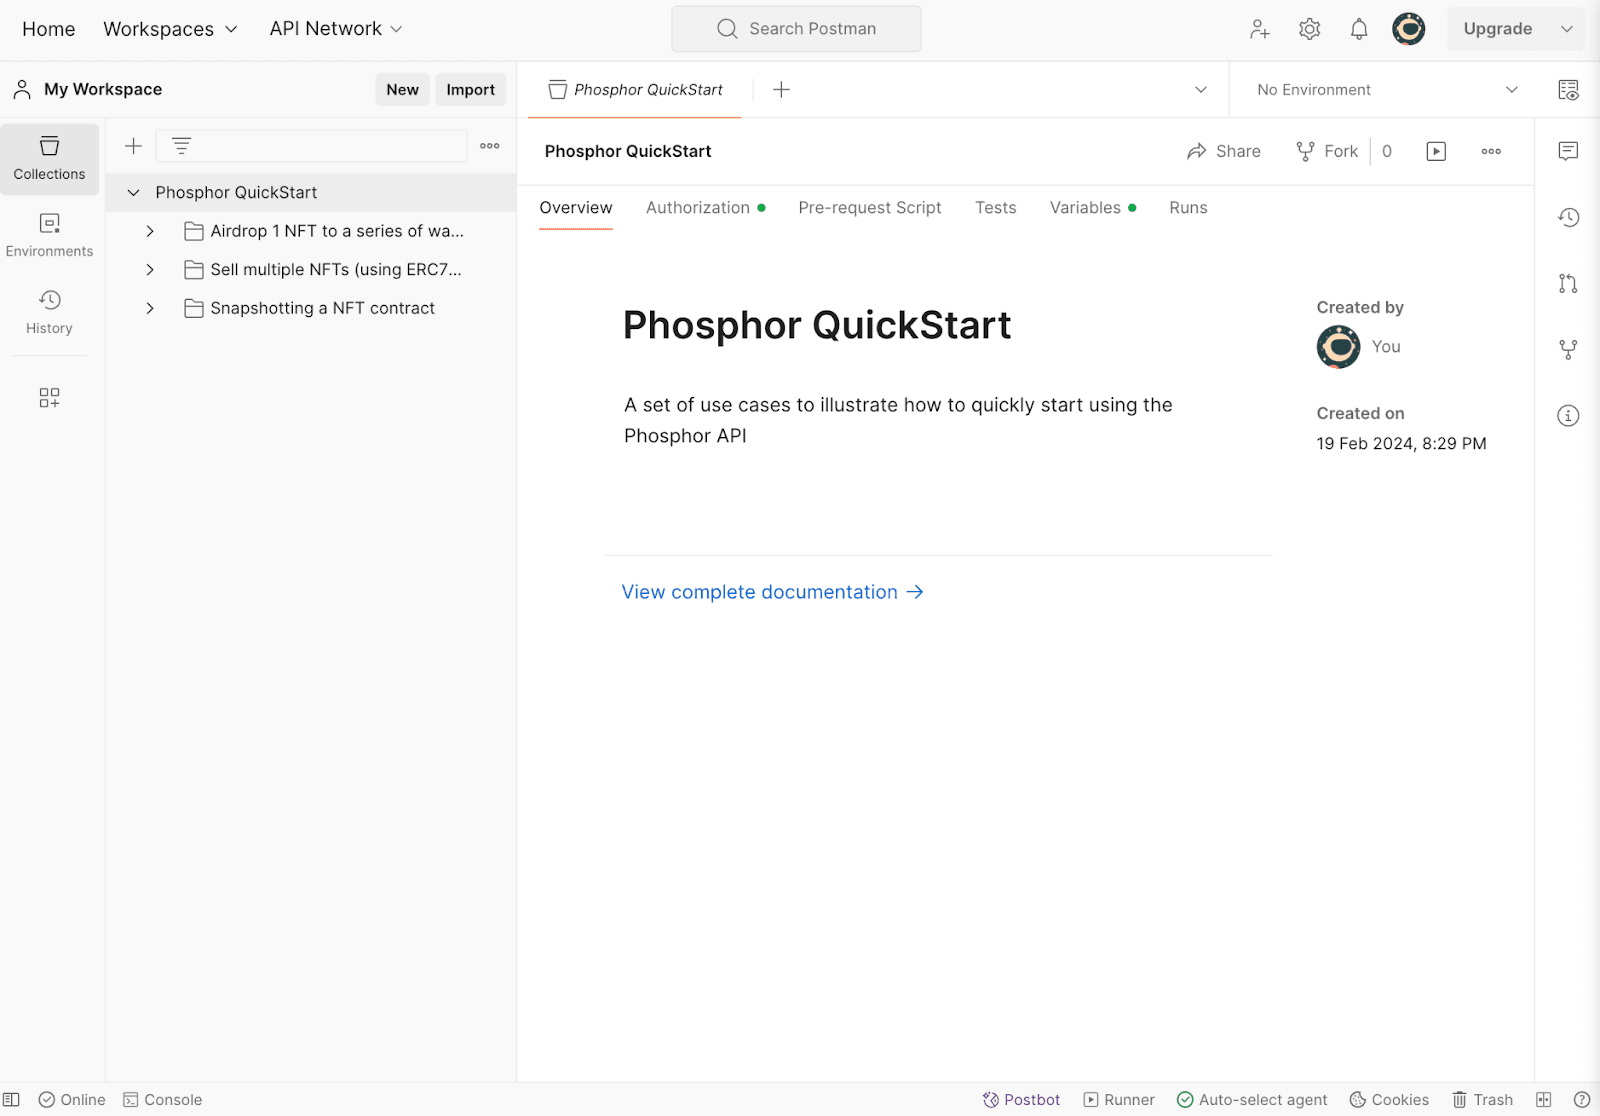Click the invite collaborators icon
The width and height of the screenshot is (1600, 1116).
(x=1260, y=29)
